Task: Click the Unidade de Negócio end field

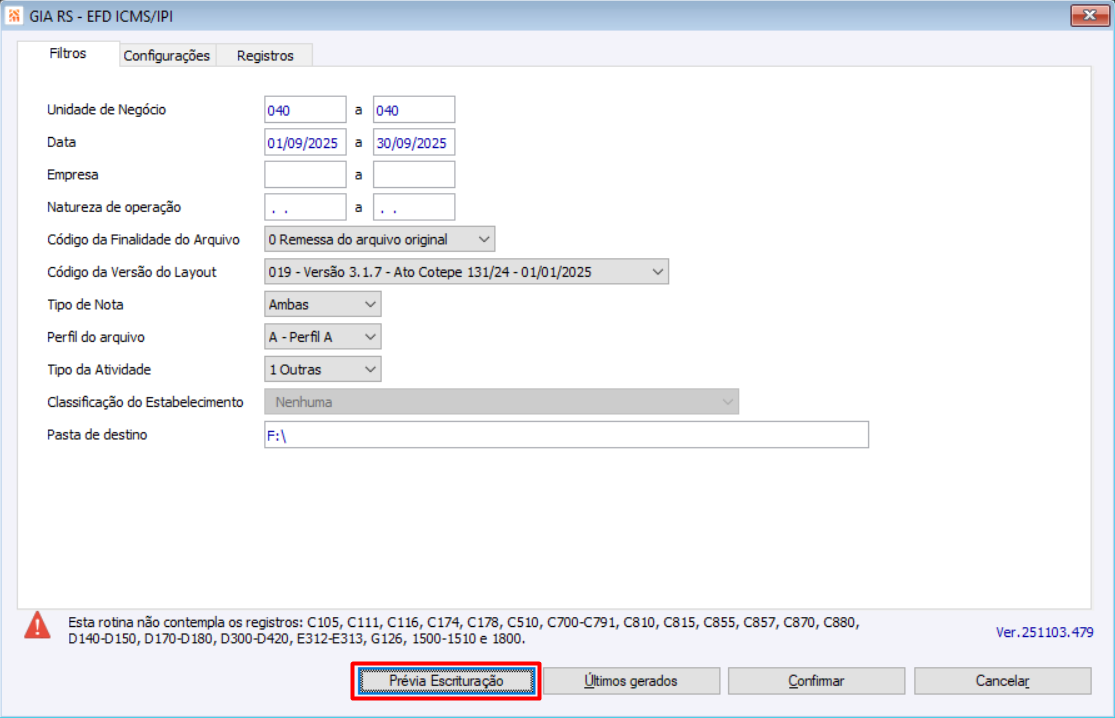Action: point(414,110)
